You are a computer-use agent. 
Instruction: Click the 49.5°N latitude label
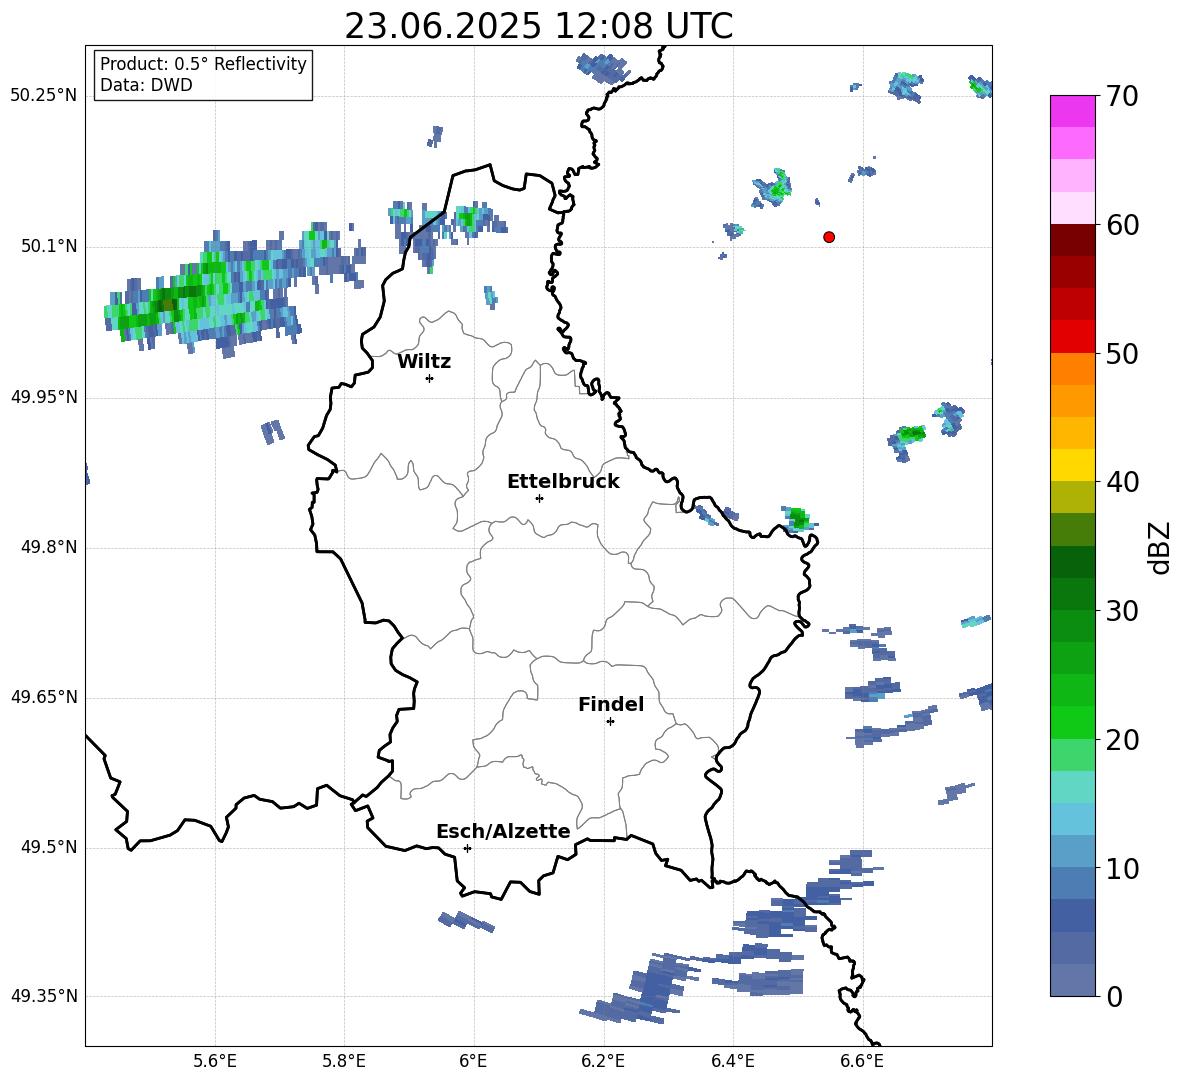point(49,847)
